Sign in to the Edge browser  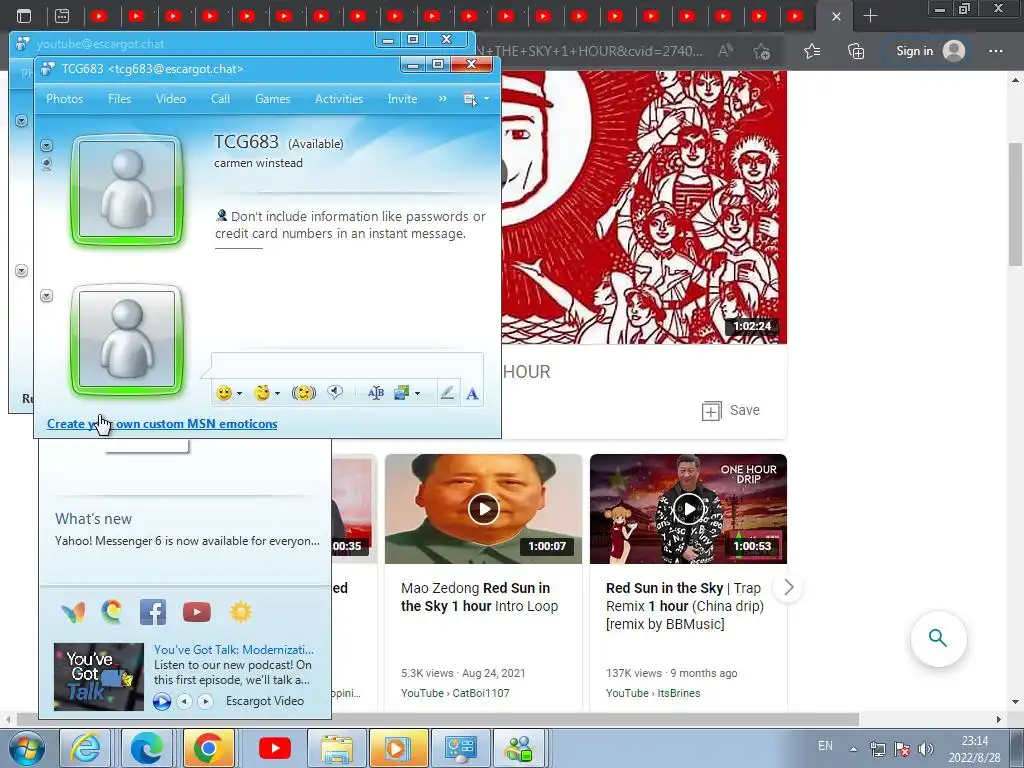pos(930,51)
